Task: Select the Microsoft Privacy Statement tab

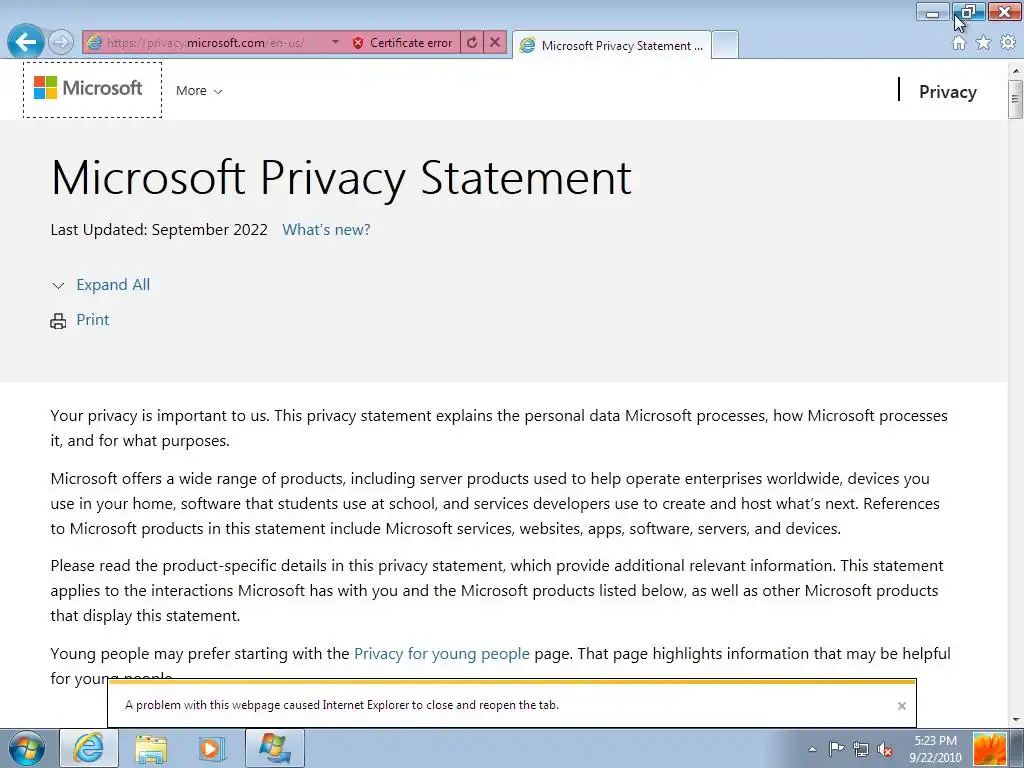Action: click(x=612, y=45)
